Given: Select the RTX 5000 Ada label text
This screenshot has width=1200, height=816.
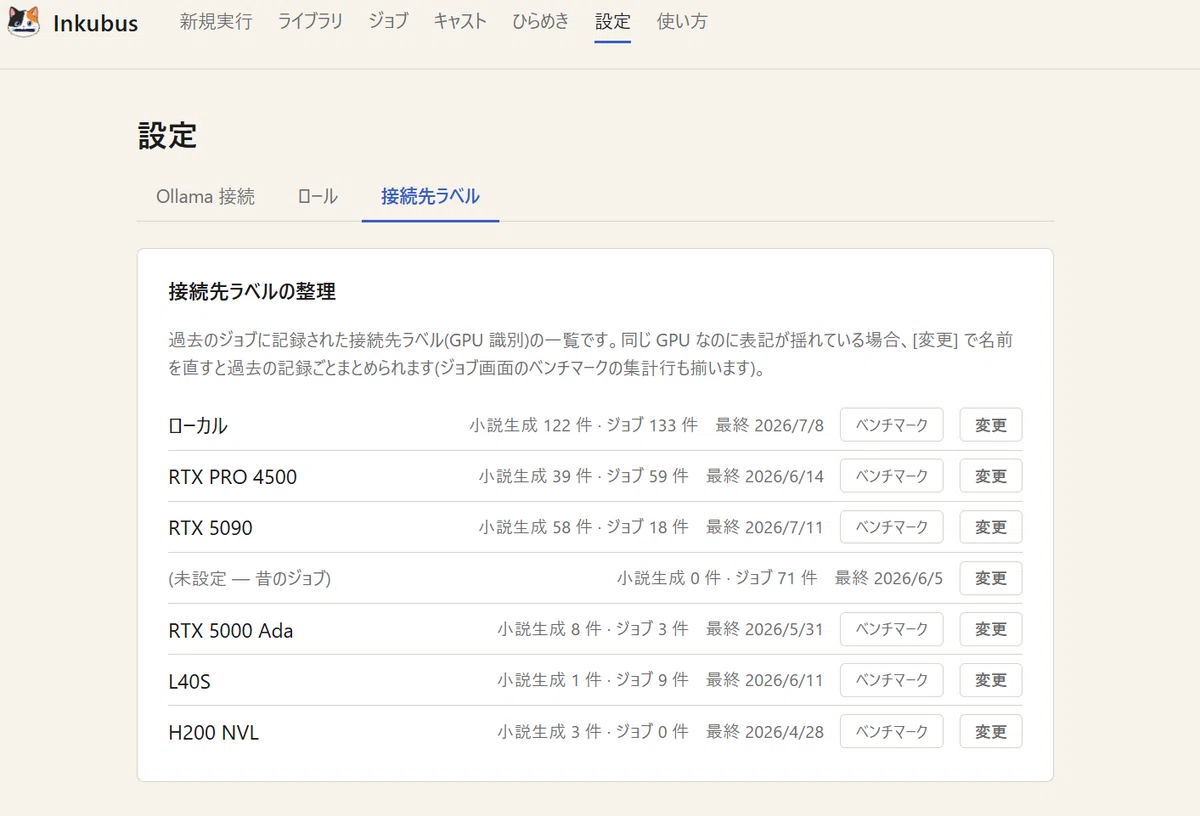Looking at the screenshot, I should tap(231, 630).
